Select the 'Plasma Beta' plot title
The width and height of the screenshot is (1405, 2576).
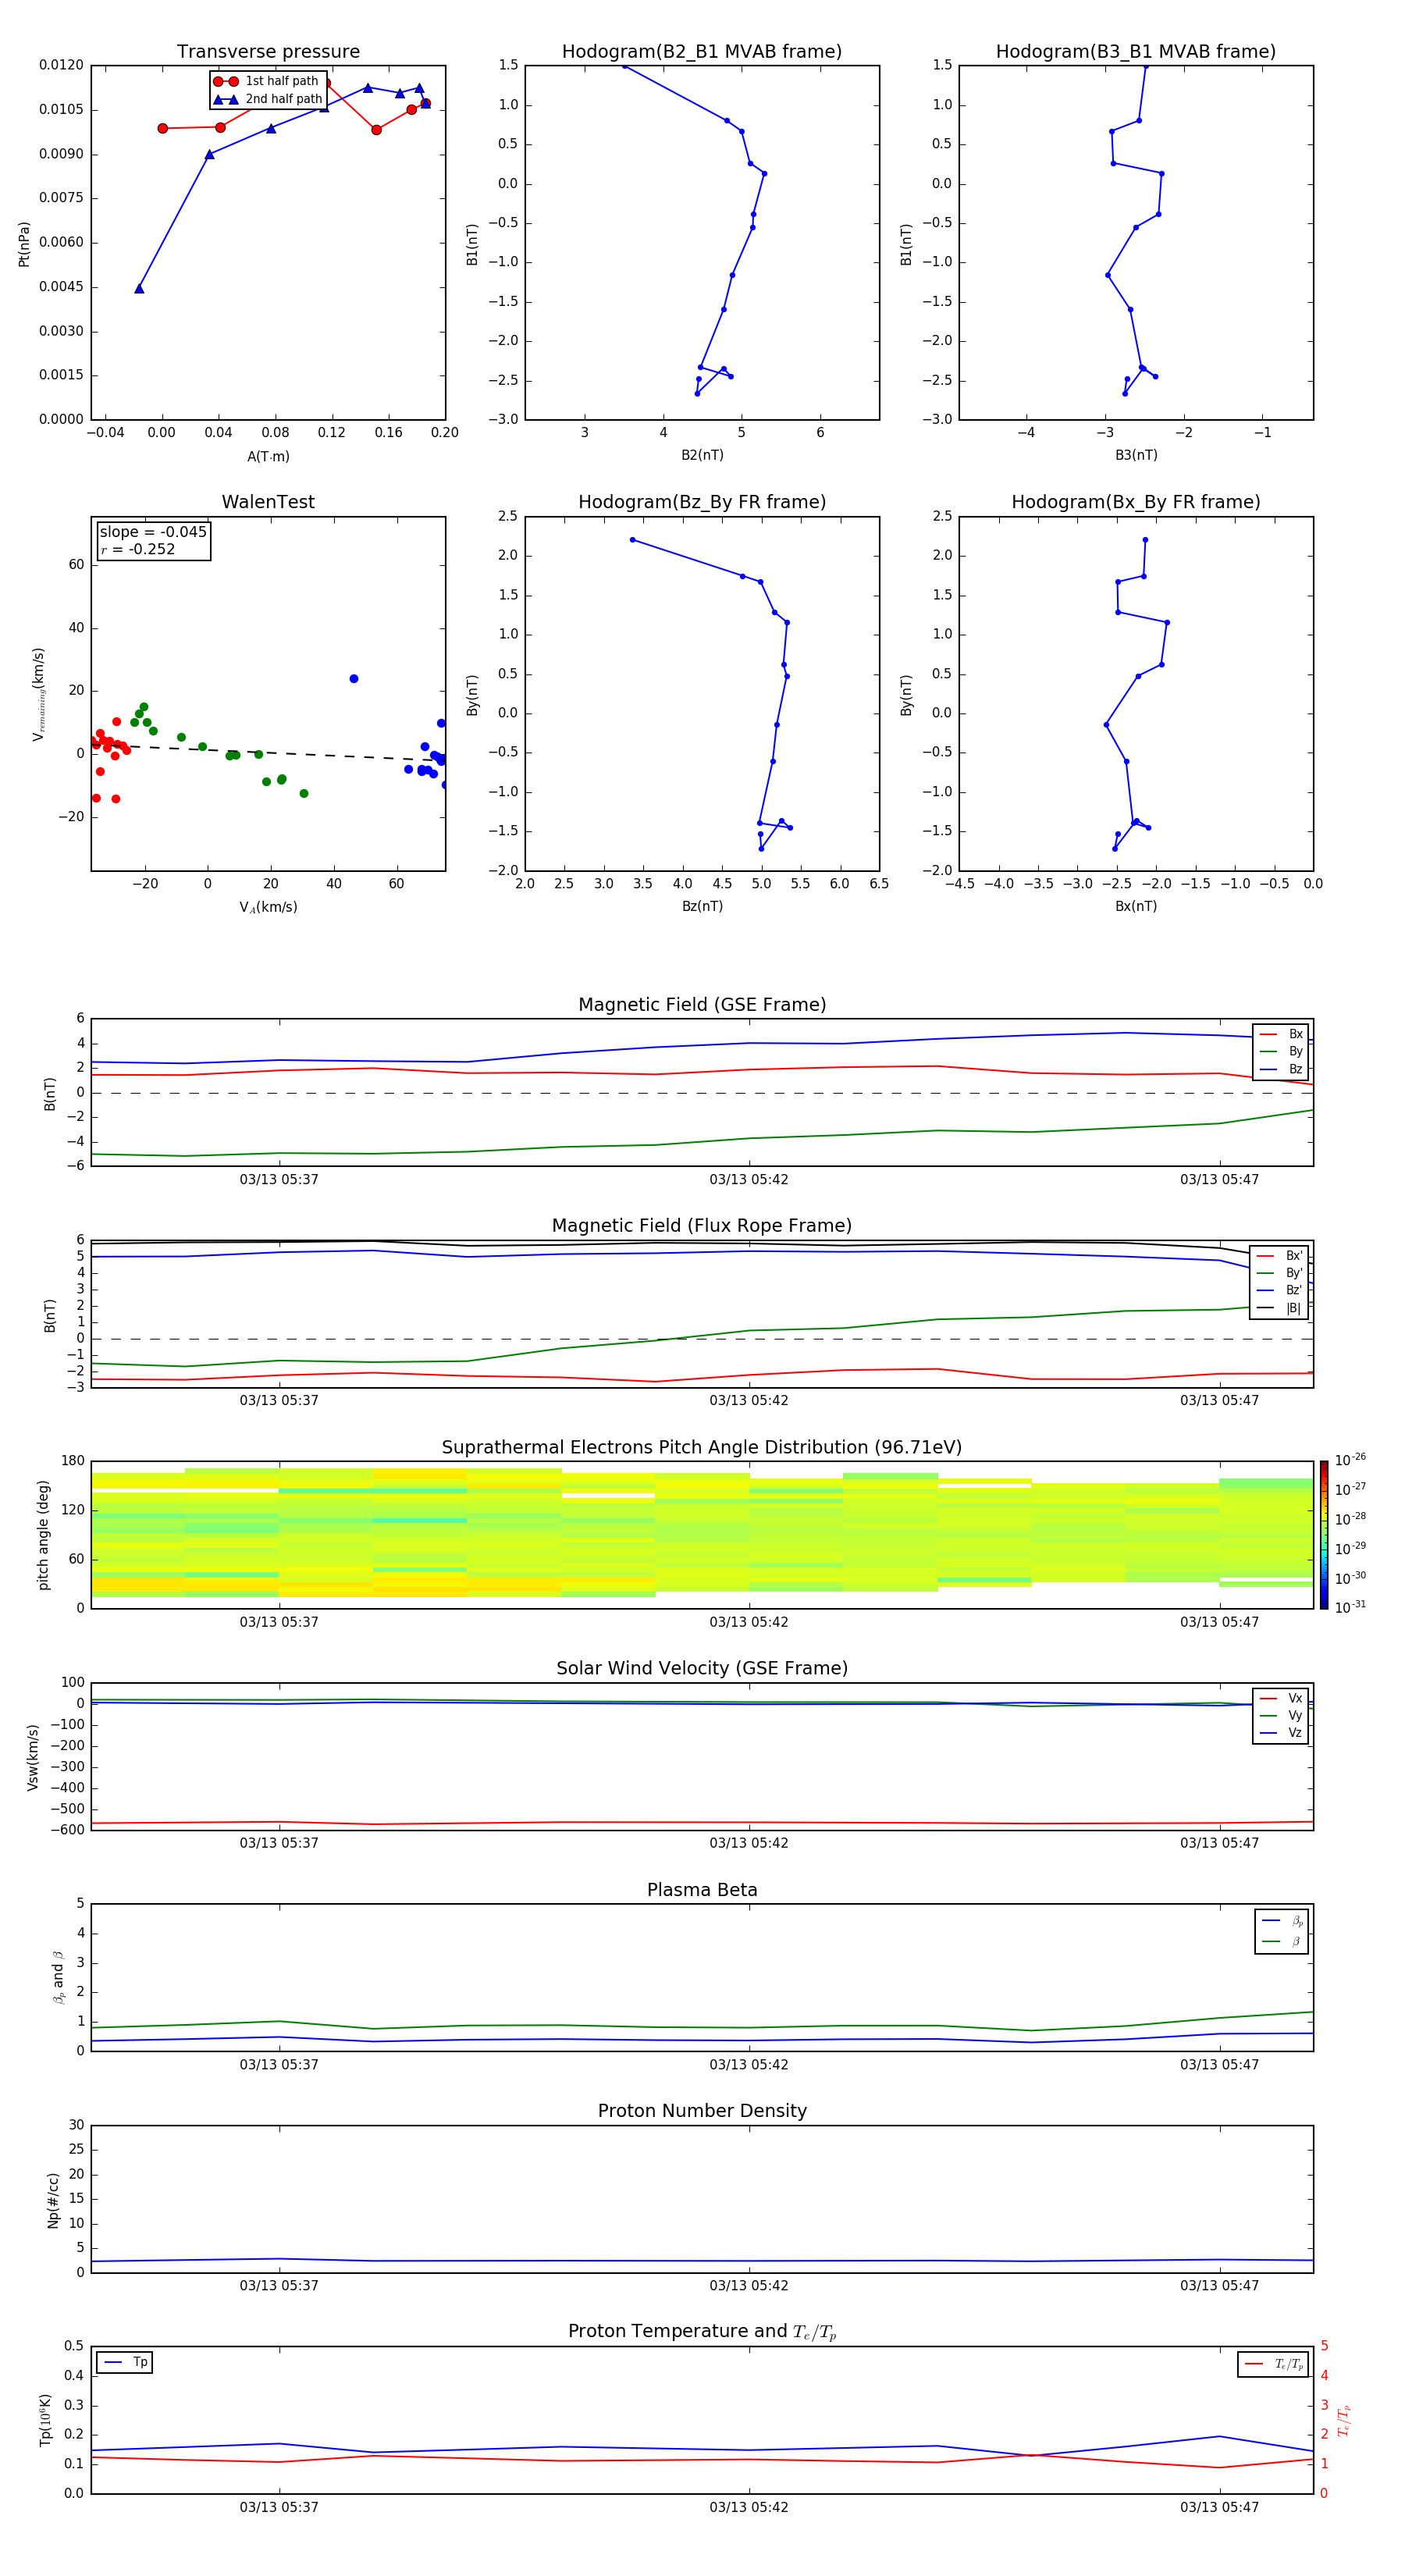point(702,1890)
